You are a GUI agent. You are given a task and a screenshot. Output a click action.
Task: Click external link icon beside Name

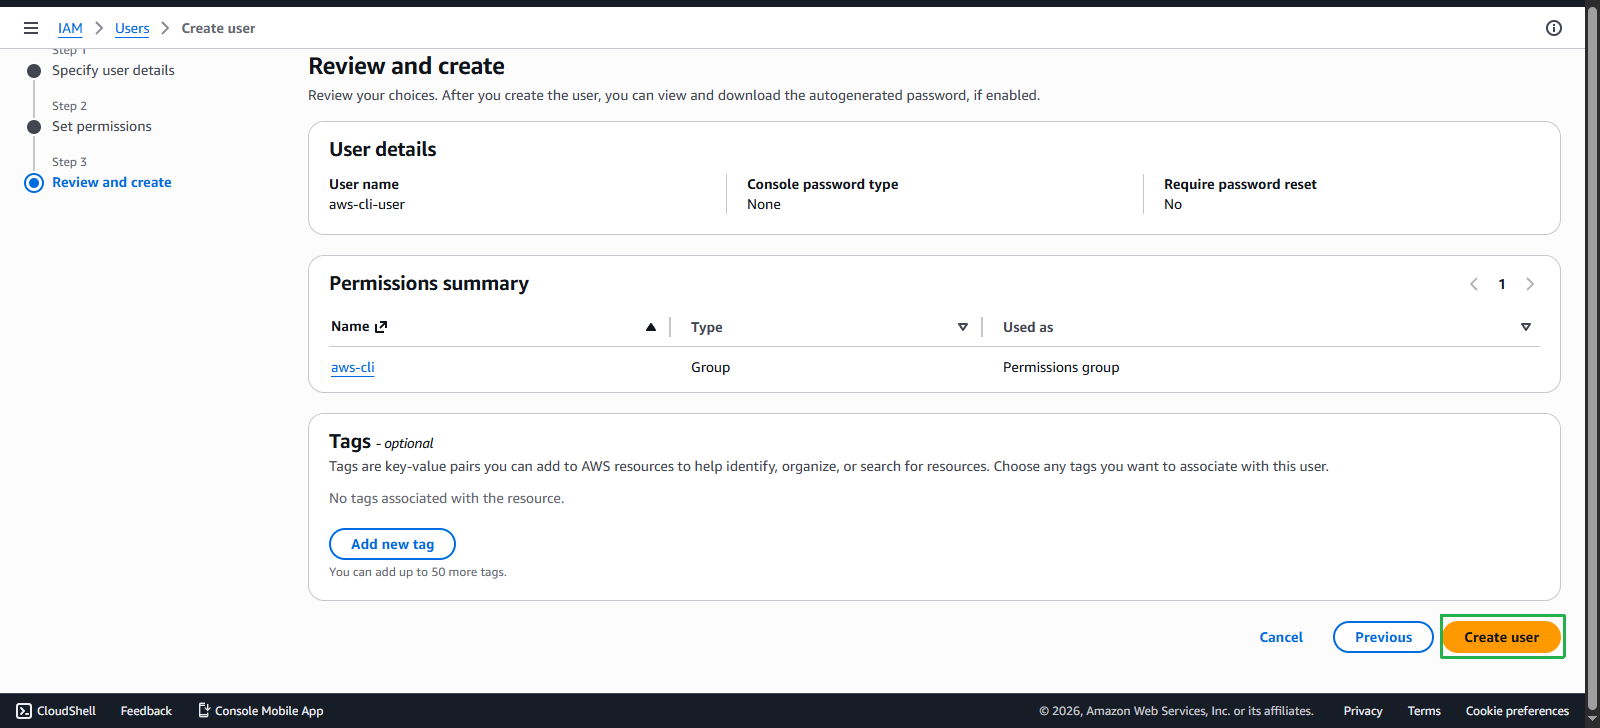click(381, 327)
